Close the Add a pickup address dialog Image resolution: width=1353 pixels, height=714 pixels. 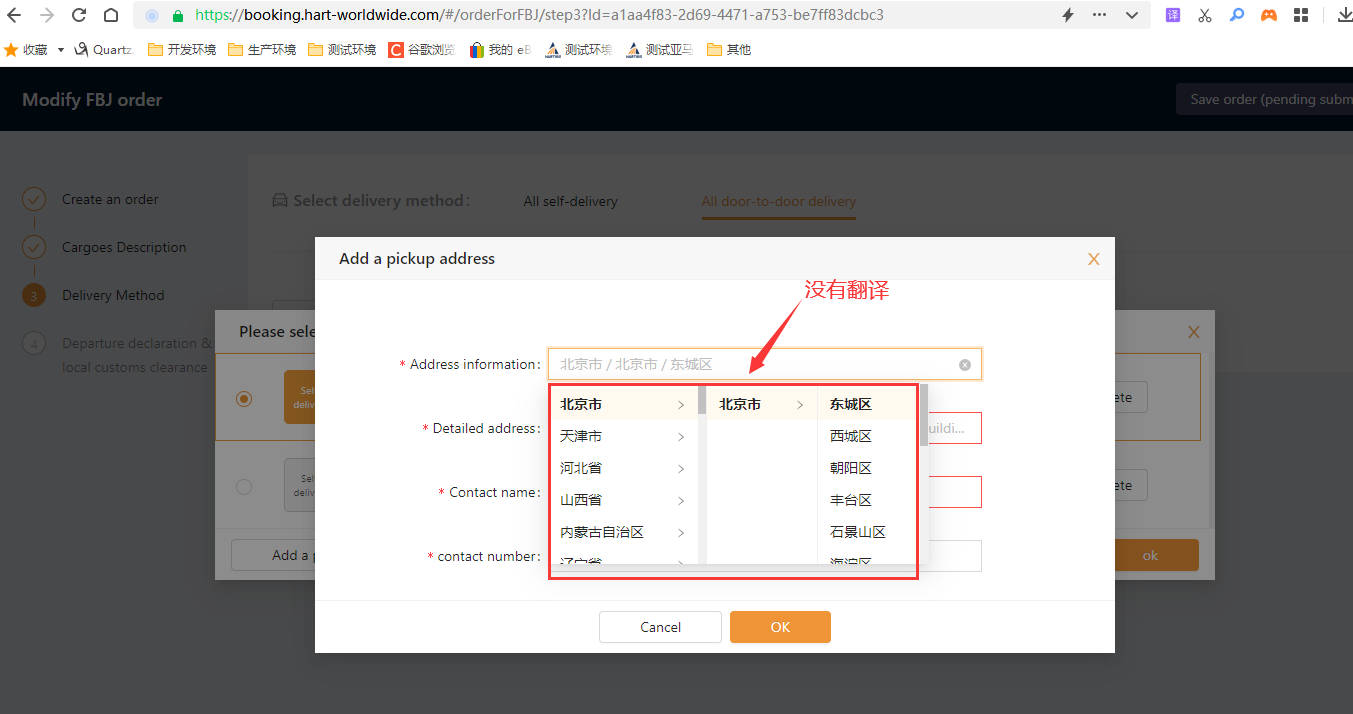(x=1093, y=259)
